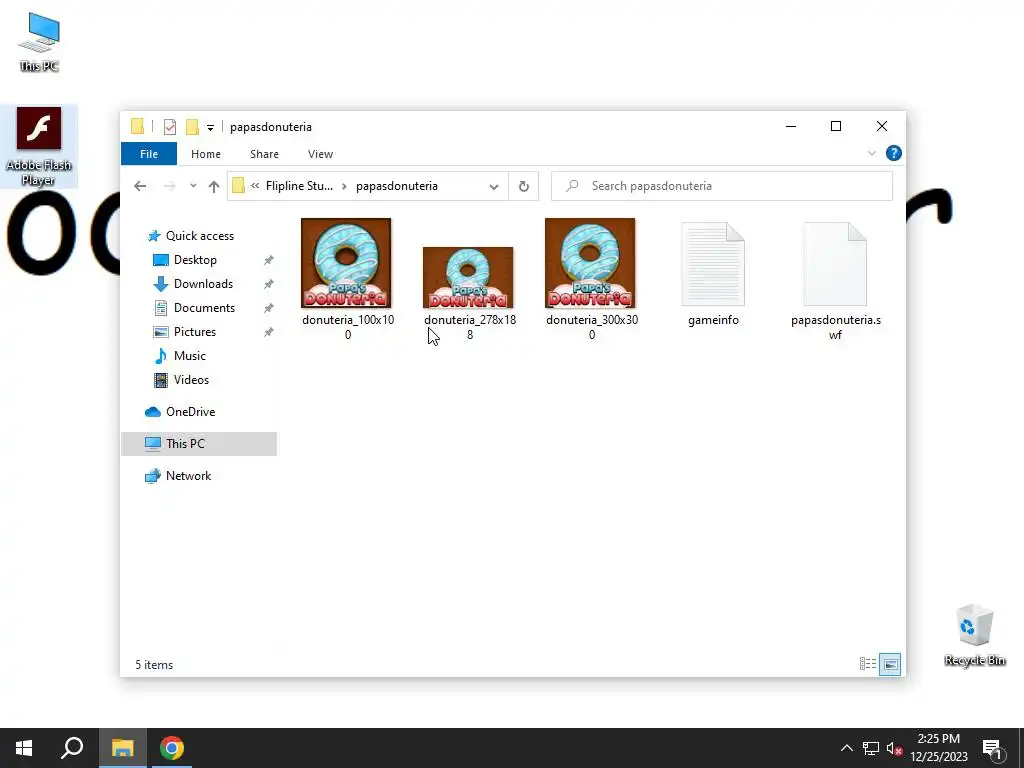Image resolution: width=1024 pixels, height=768 pixels.
Task: Open the This PC desktop icon
Action: [x=39, y=42]
